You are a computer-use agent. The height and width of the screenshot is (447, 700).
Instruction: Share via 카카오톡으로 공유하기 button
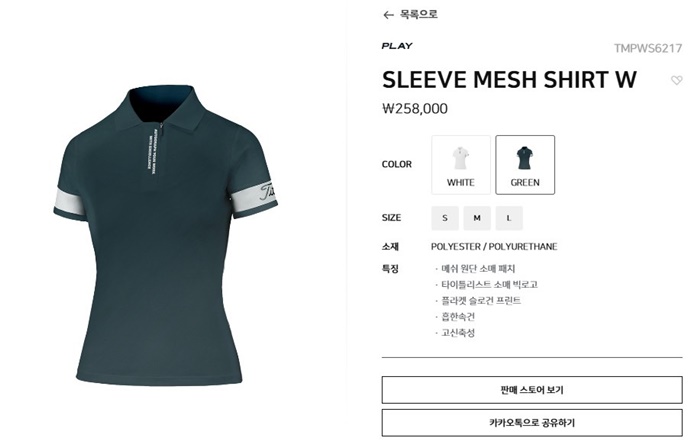(x=532, y=422)
